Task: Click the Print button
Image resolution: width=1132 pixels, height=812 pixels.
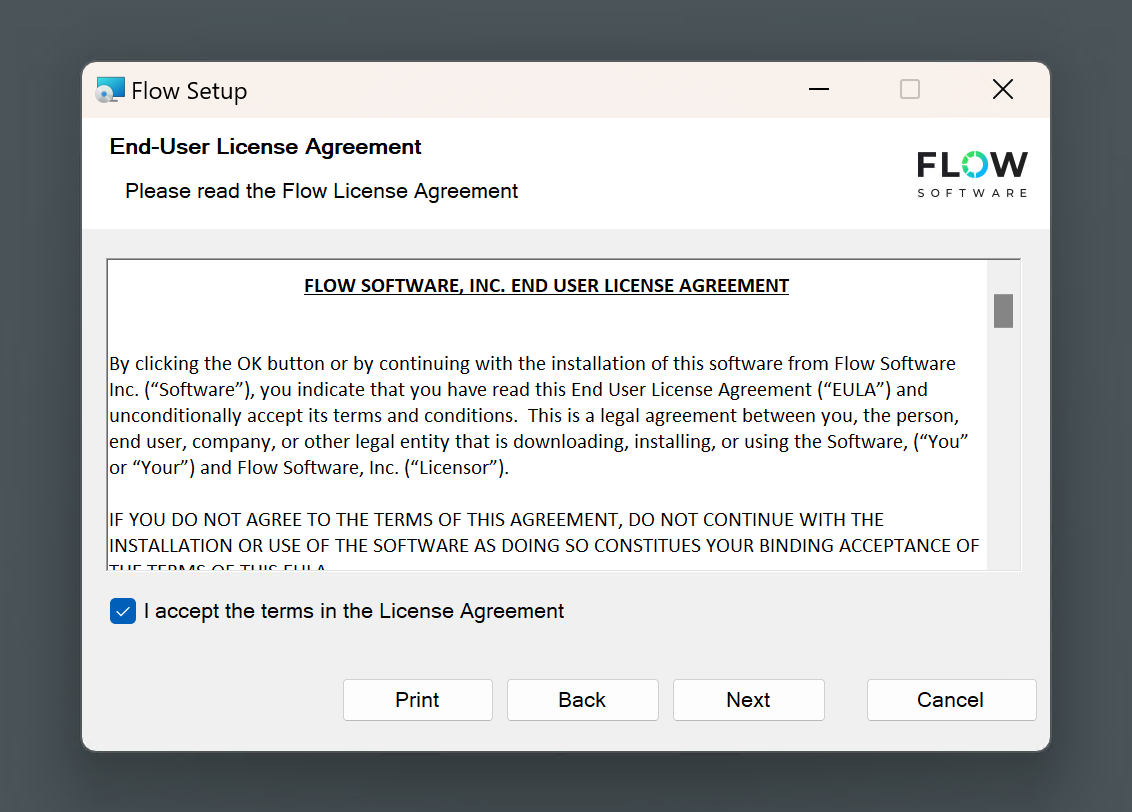Action: pyautogui.click(x=417, y=699)
